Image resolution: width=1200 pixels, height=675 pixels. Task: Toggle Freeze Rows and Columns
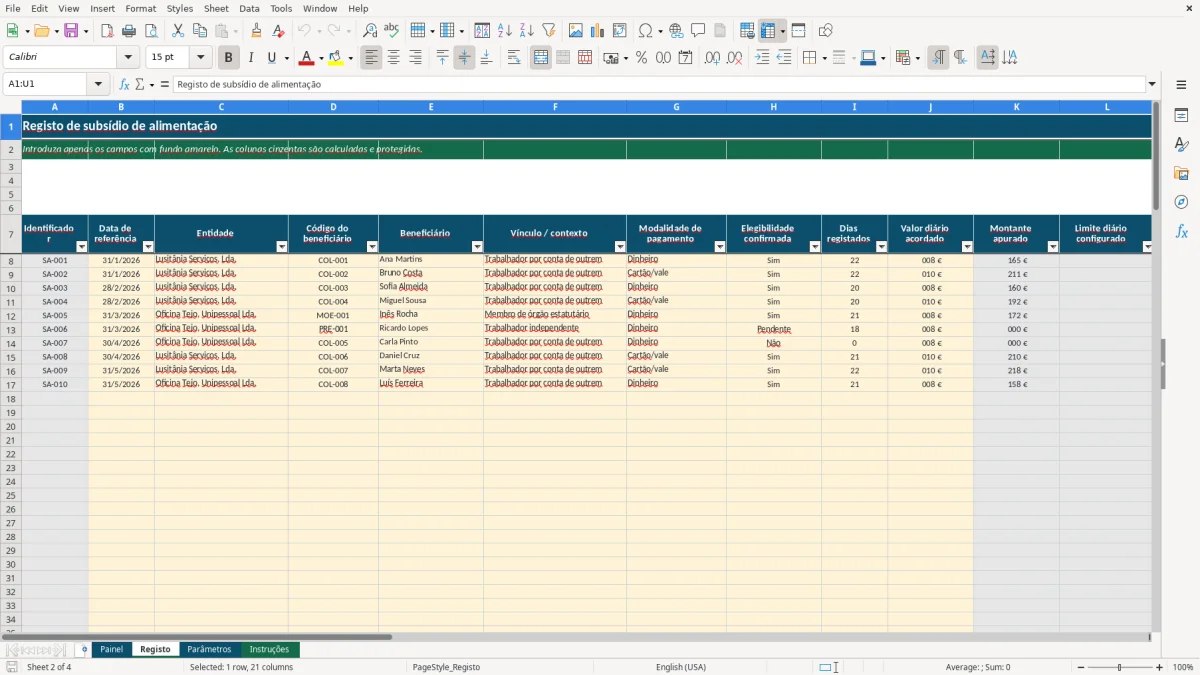768,31
